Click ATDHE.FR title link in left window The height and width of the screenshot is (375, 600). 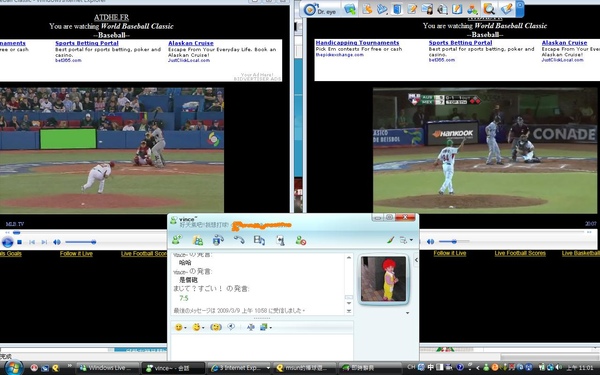point(111,17)
